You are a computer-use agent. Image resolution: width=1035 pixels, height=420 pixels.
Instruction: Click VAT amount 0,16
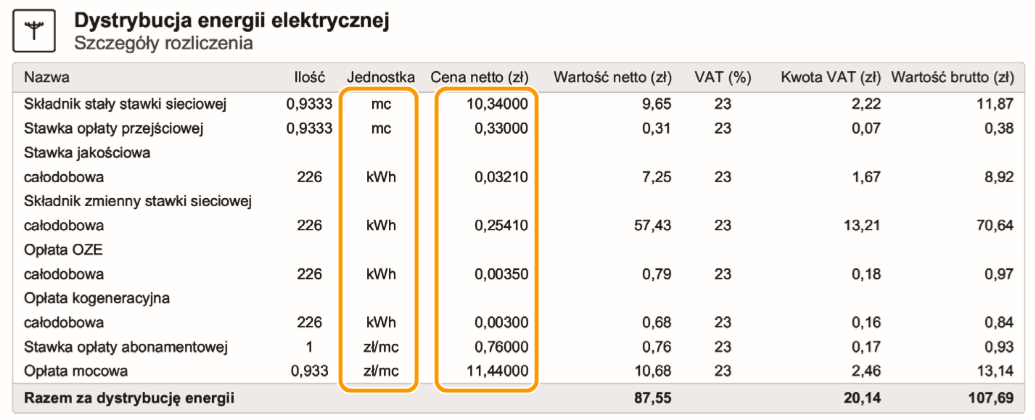pyautogui.click(x=866, y=322)
